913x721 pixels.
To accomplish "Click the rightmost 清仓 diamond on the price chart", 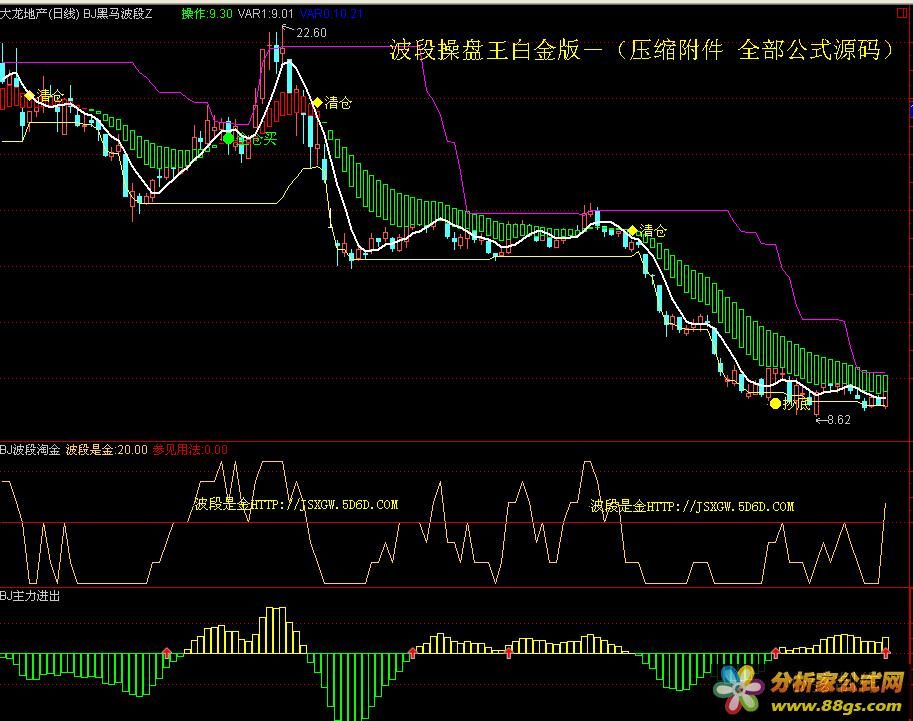I will coord(633,231).
